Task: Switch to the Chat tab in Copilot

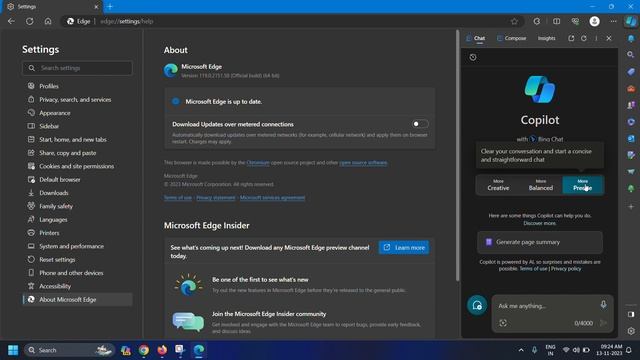Action: [x=476, y=38]
